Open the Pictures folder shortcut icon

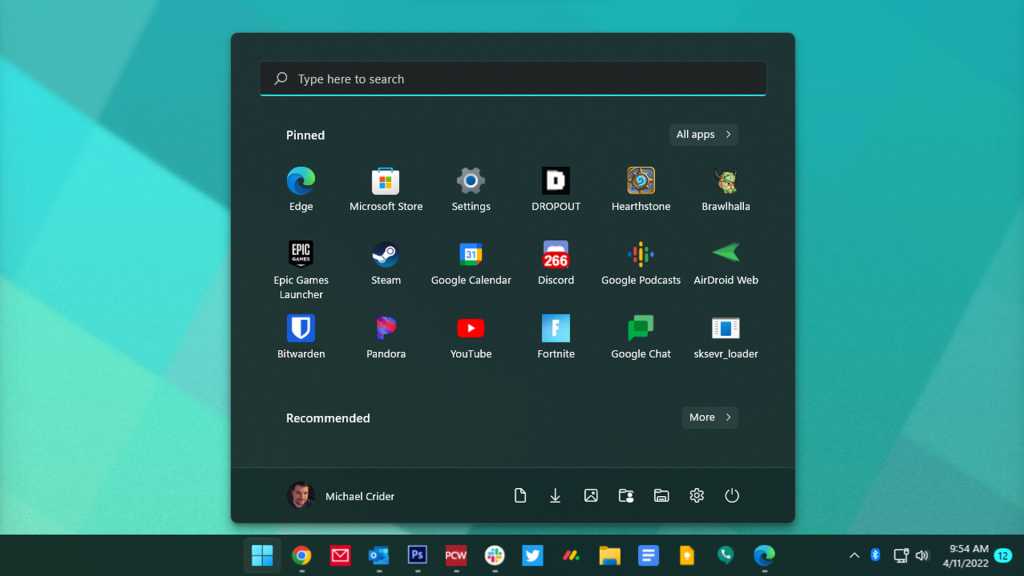(590, 496)
